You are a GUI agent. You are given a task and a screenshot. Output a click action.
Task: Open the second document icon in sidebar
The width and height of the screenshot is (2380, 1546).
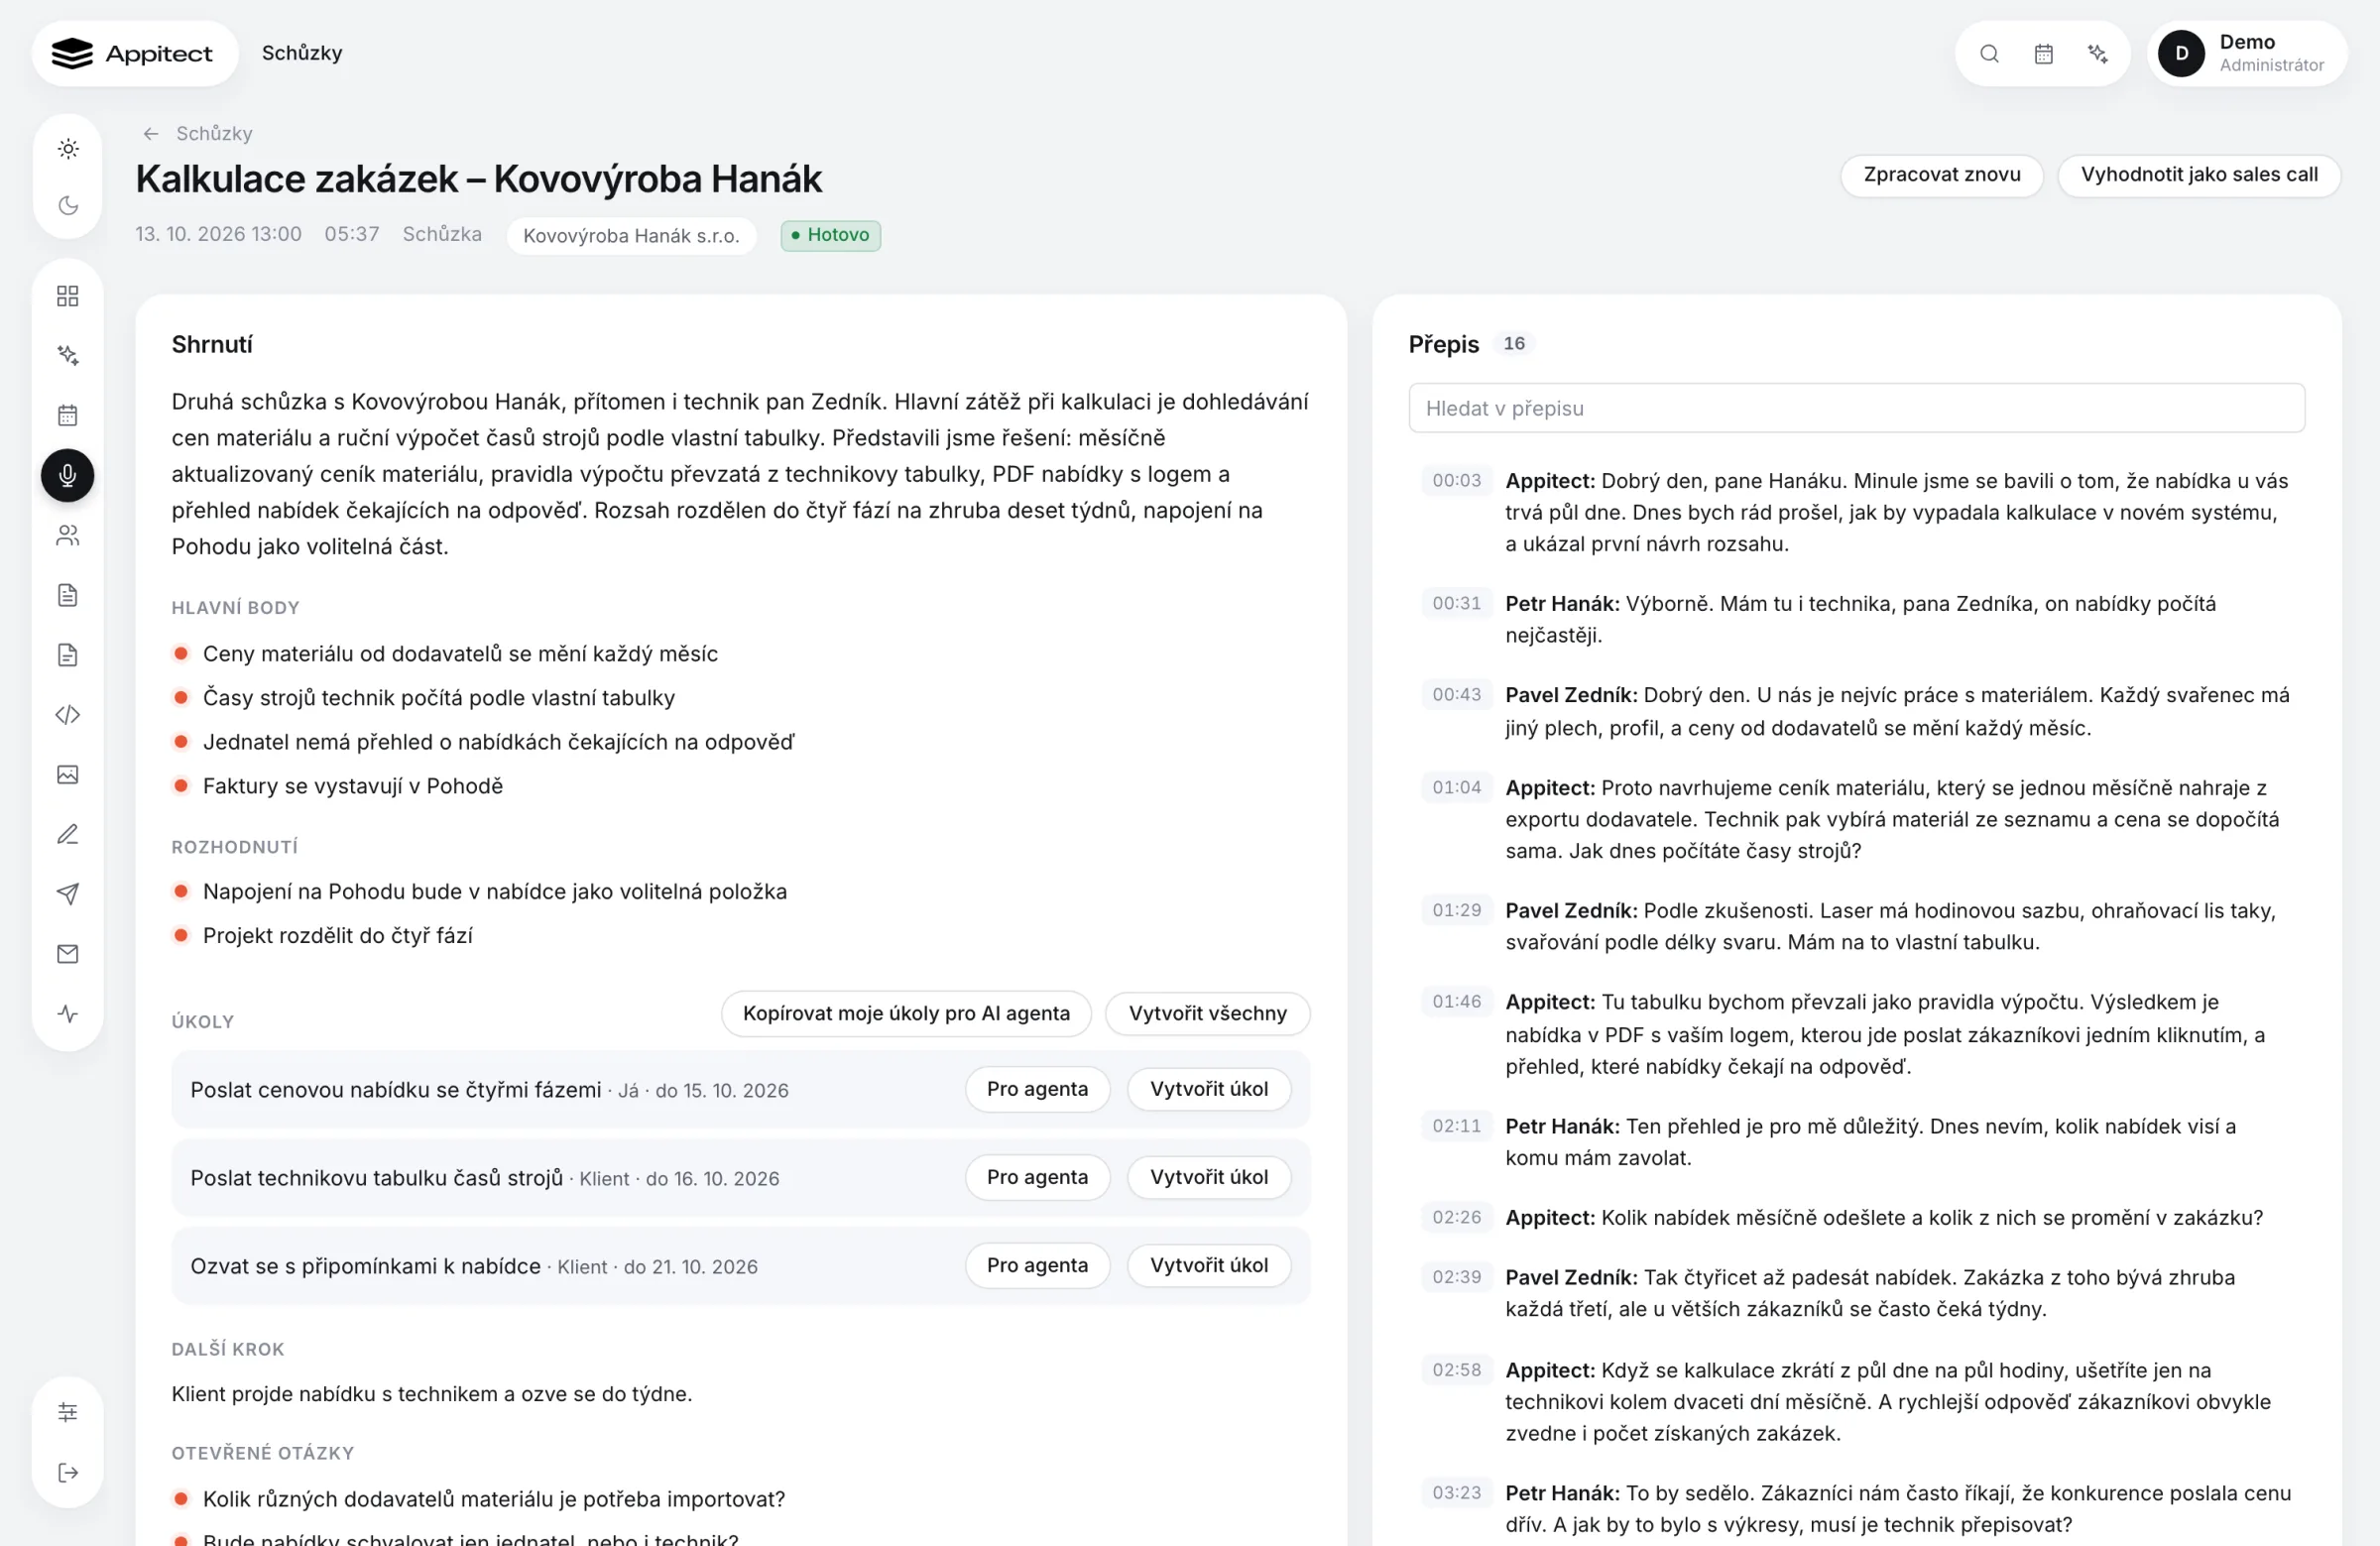click(68, 655)
